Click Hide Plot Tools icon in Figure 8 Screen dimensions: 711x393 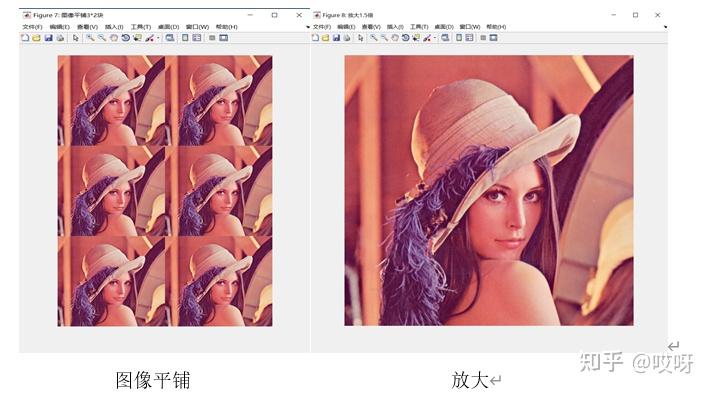[x=483, y=38]
